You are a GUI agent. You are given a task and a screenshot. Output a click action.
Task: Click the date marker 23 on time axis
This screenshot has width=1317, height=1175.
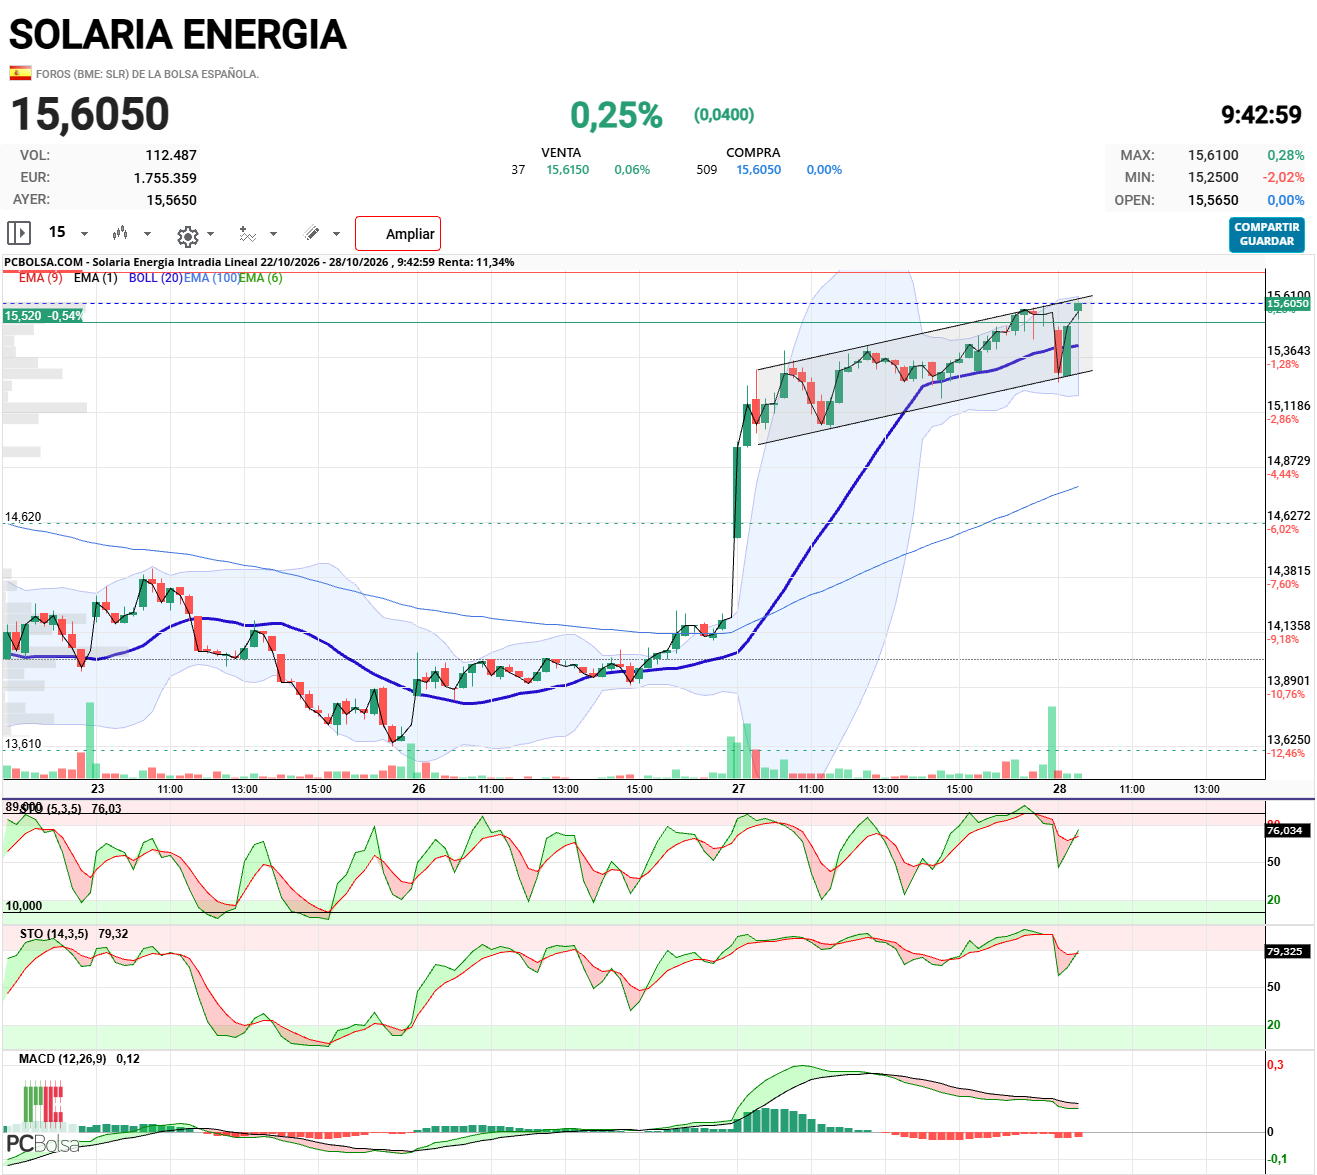97,789
